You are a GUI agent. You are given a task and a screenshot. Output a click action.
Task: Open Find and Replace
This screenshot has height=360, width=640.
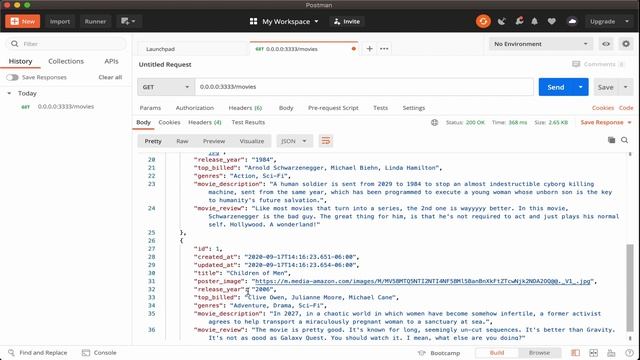tap(38, 353)
